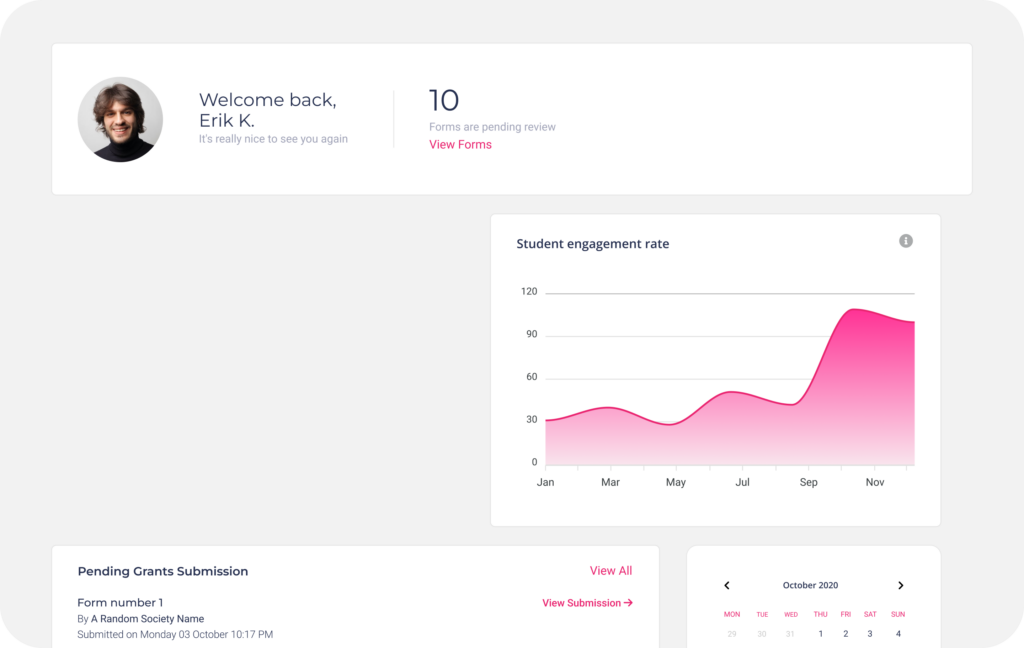Click the SUN column header in calendar

[897, 614]
